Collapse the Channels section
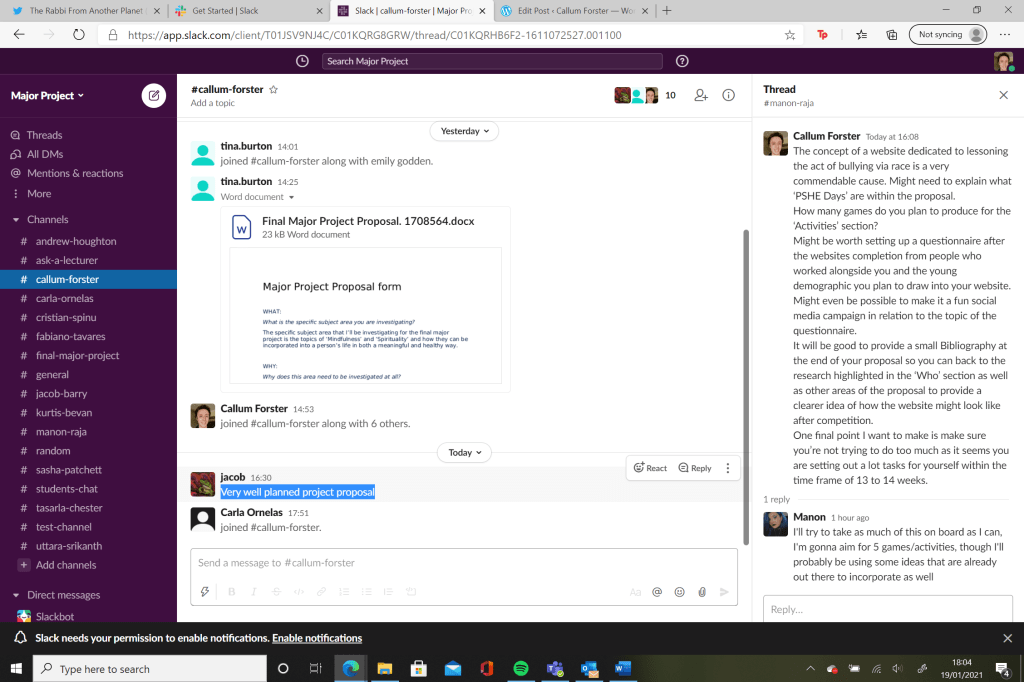This screenshot has height=682, width=1024. pos(16,220)
